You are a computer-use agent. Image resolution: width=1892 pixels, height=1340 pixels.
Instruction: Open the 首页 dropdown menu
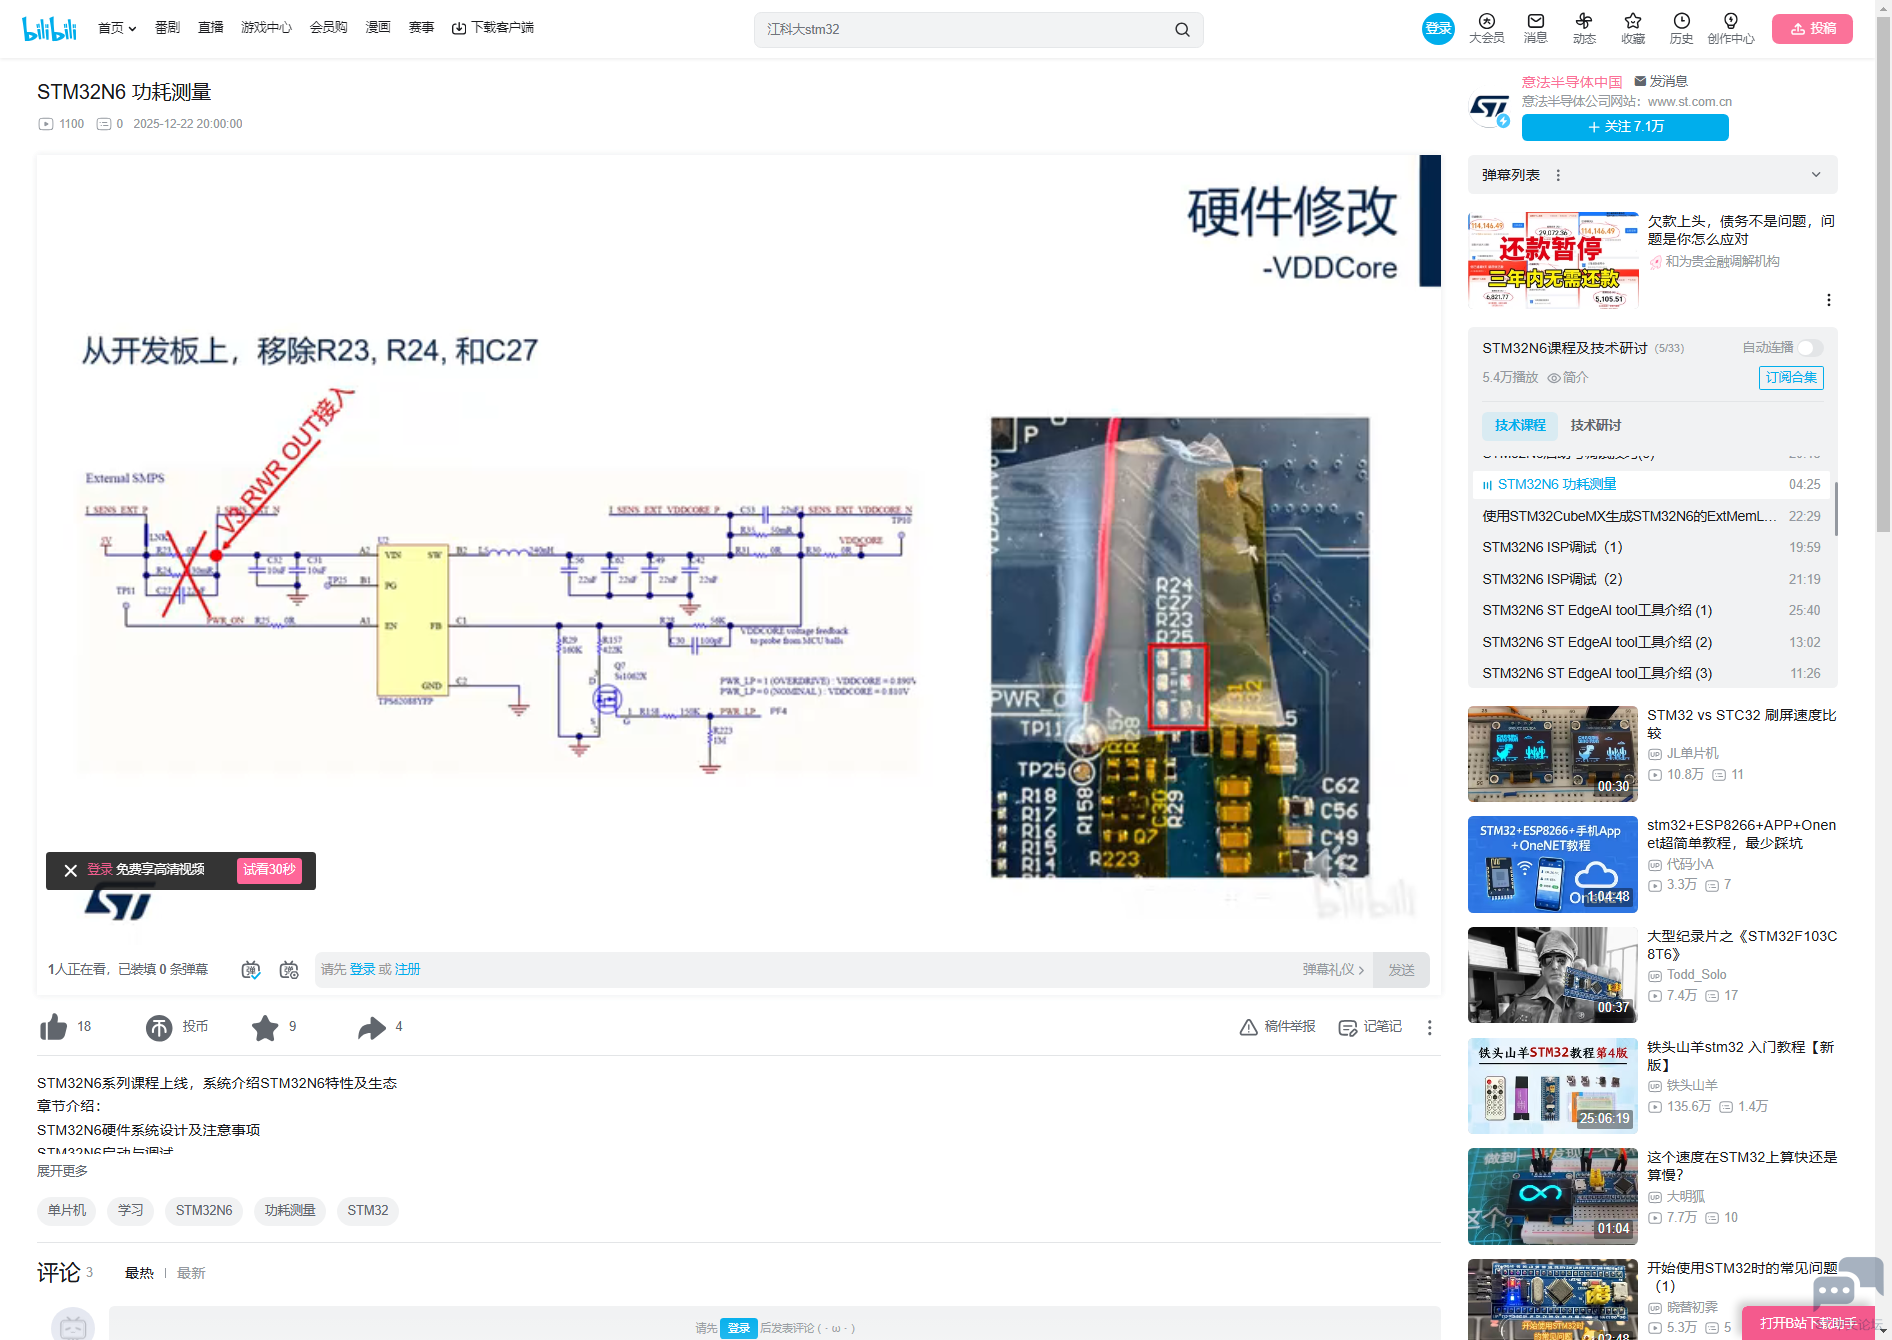pyautogui.click(x=117, y=28)
